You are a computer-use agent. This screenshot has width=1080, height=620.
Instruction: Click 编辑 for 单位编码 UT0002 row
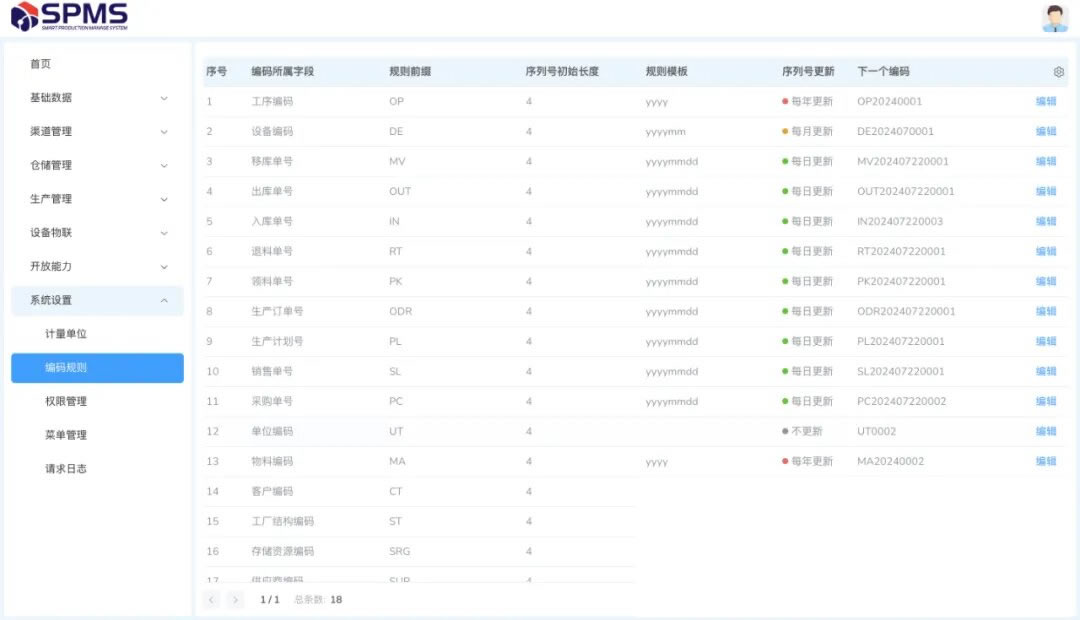pos(1046,431)
